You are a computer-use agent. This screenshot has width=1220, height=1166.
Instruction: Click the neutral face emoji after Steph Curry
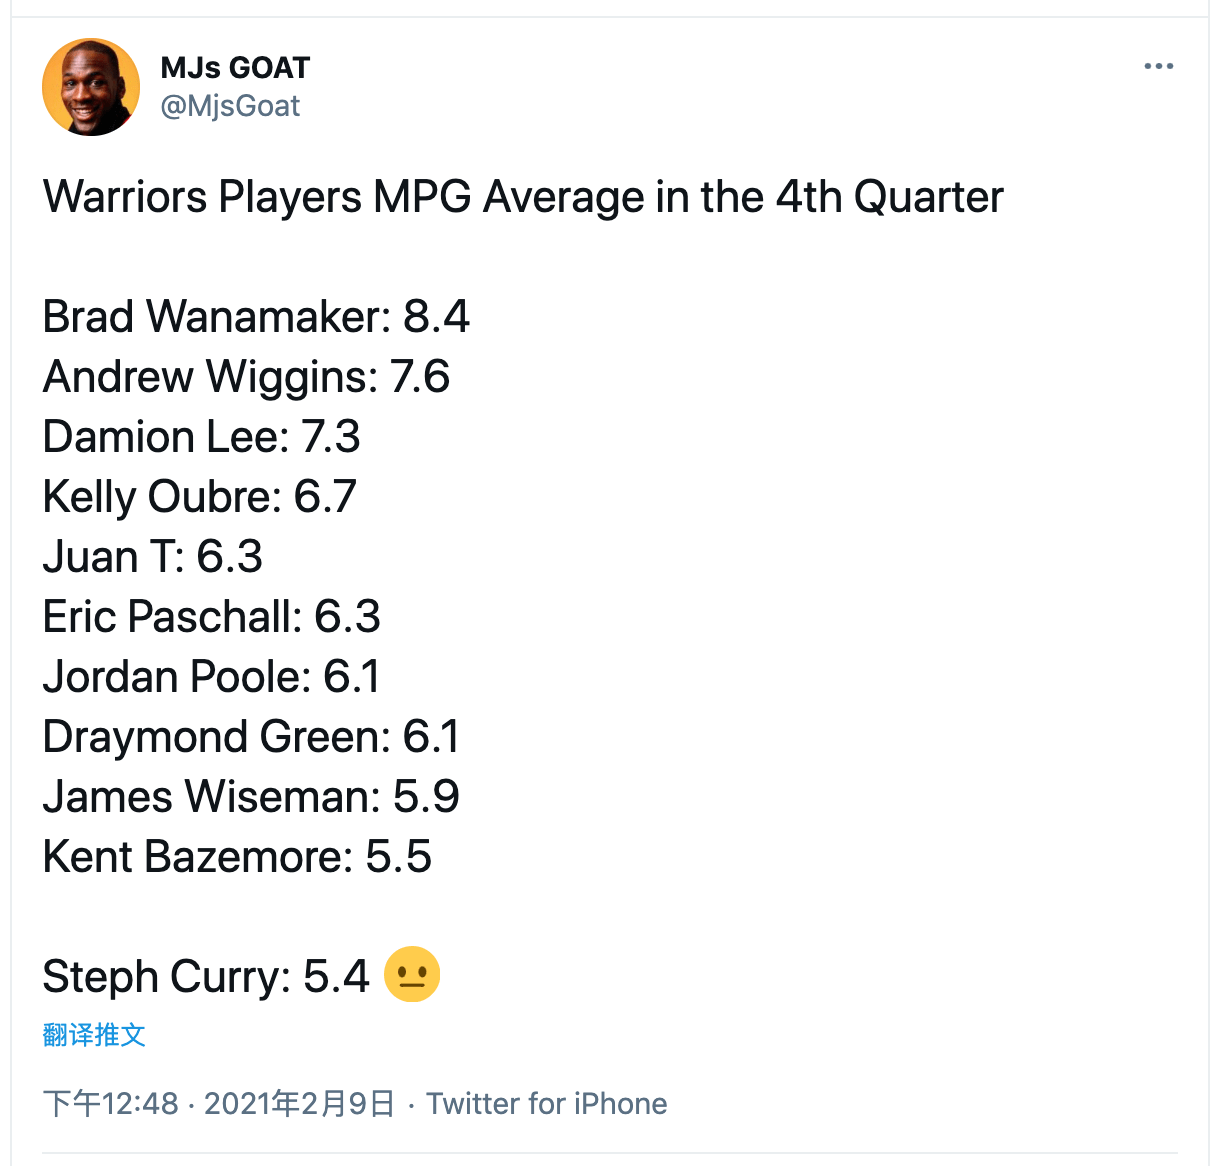(x=412, y=975)
